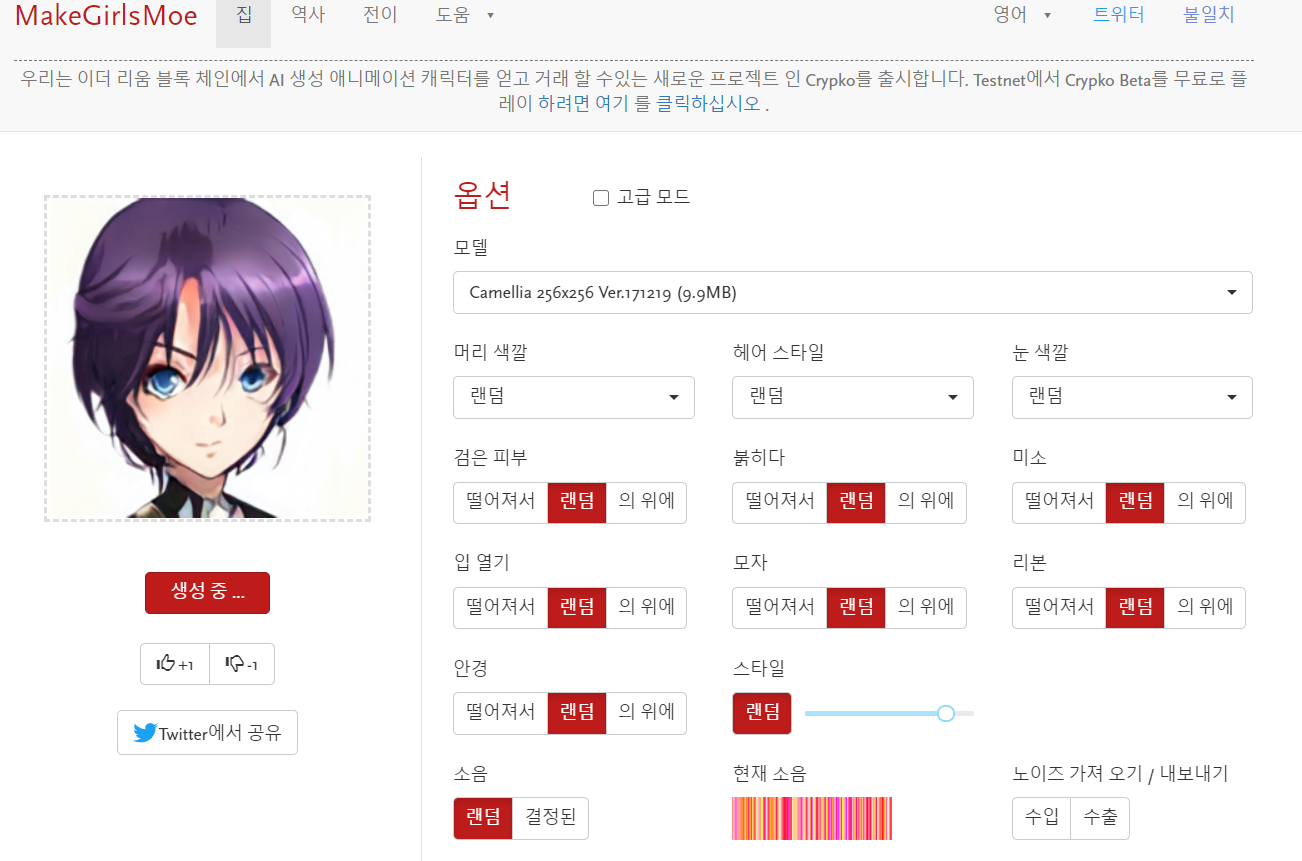
Task: Set 입 열기 to 의 위에
Action: (x=646, y=607)
